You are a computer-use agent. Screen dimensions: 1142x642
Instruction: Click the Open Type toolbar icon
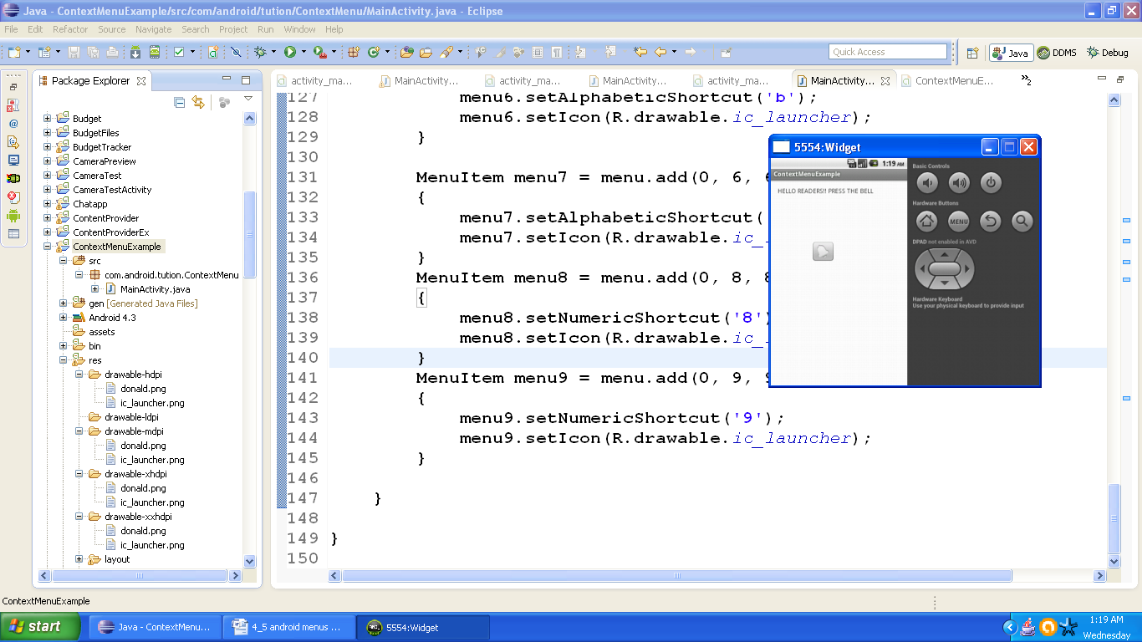[406, 52]
